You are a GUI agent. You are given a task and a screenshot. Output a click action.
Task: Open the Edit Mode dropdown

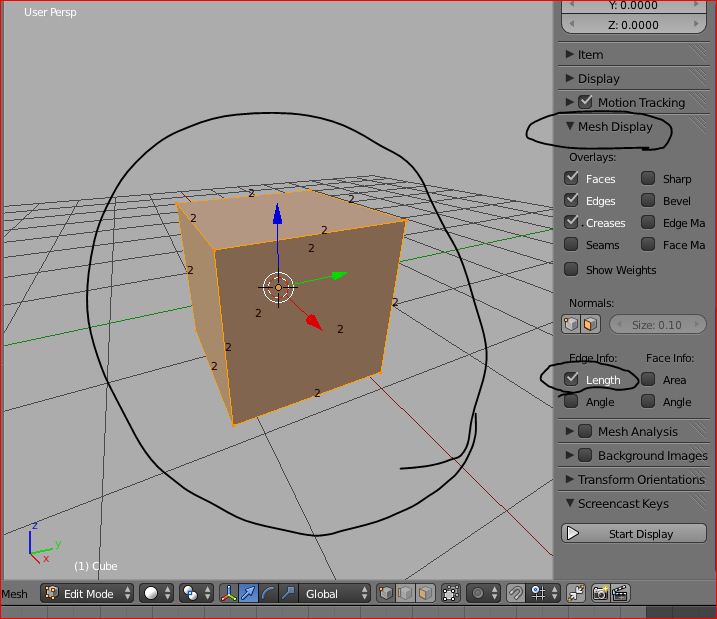87,593
